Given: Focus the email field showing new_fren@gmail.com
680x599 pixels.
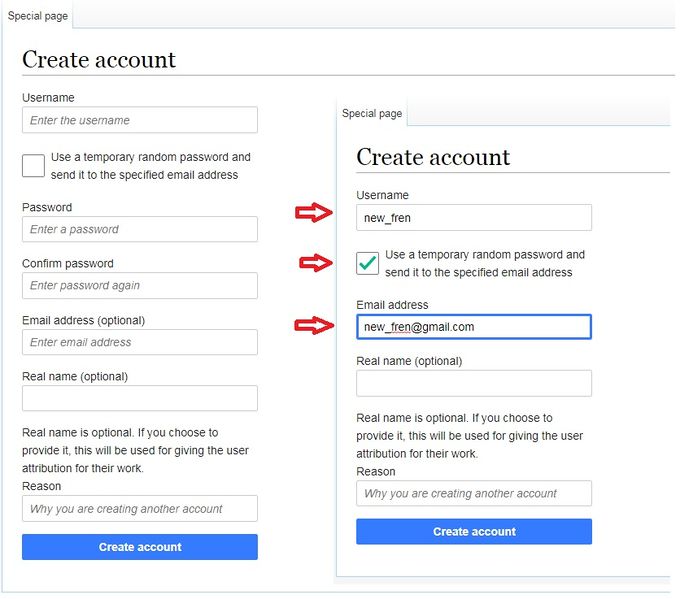Looking at the screenshot, I should [473, 327].
